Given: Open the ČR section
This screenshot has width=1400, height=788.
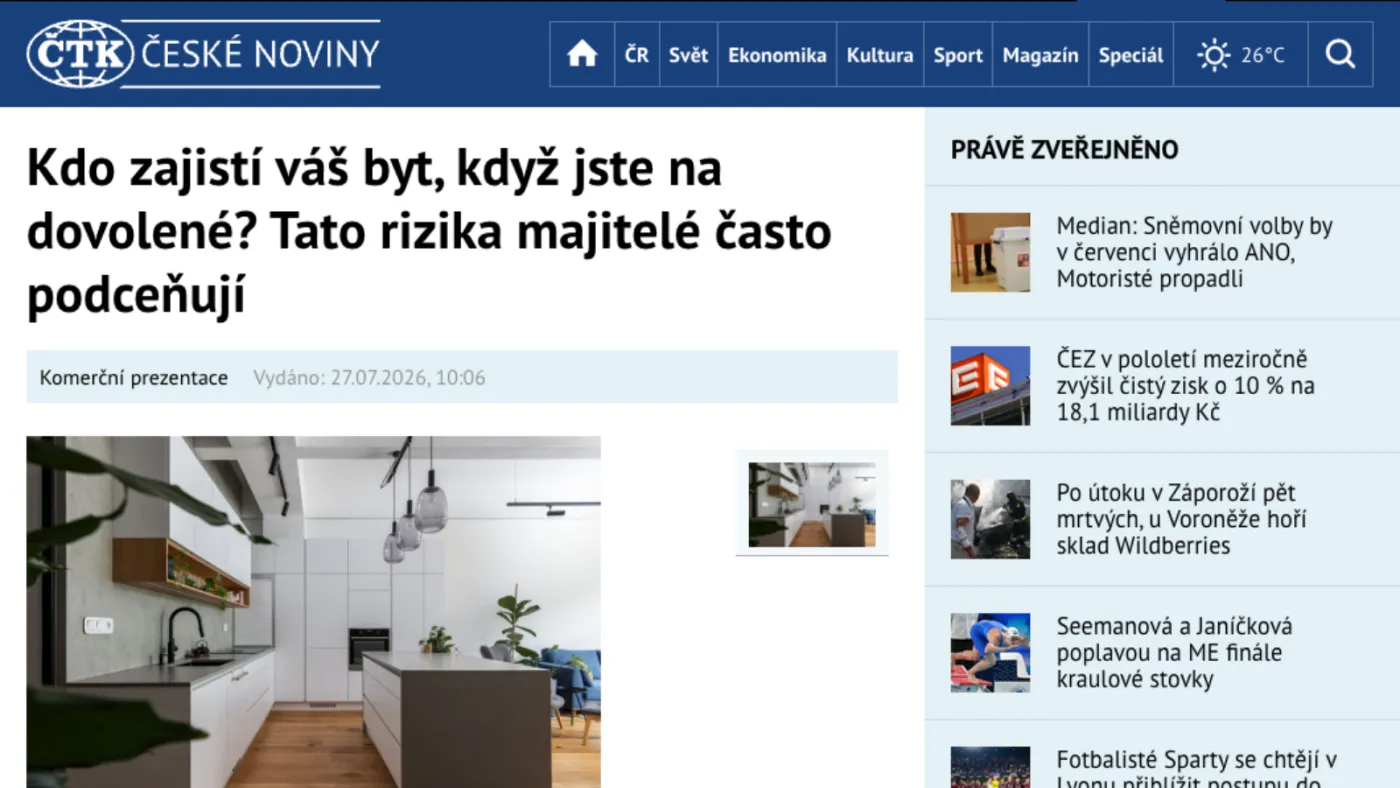Looking at the screenshot, I should tap(637, 55).
